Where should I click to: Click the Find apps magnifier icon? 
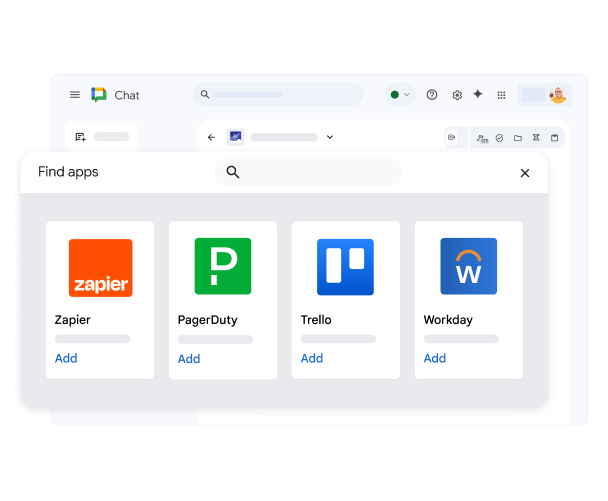coord(233,172)
